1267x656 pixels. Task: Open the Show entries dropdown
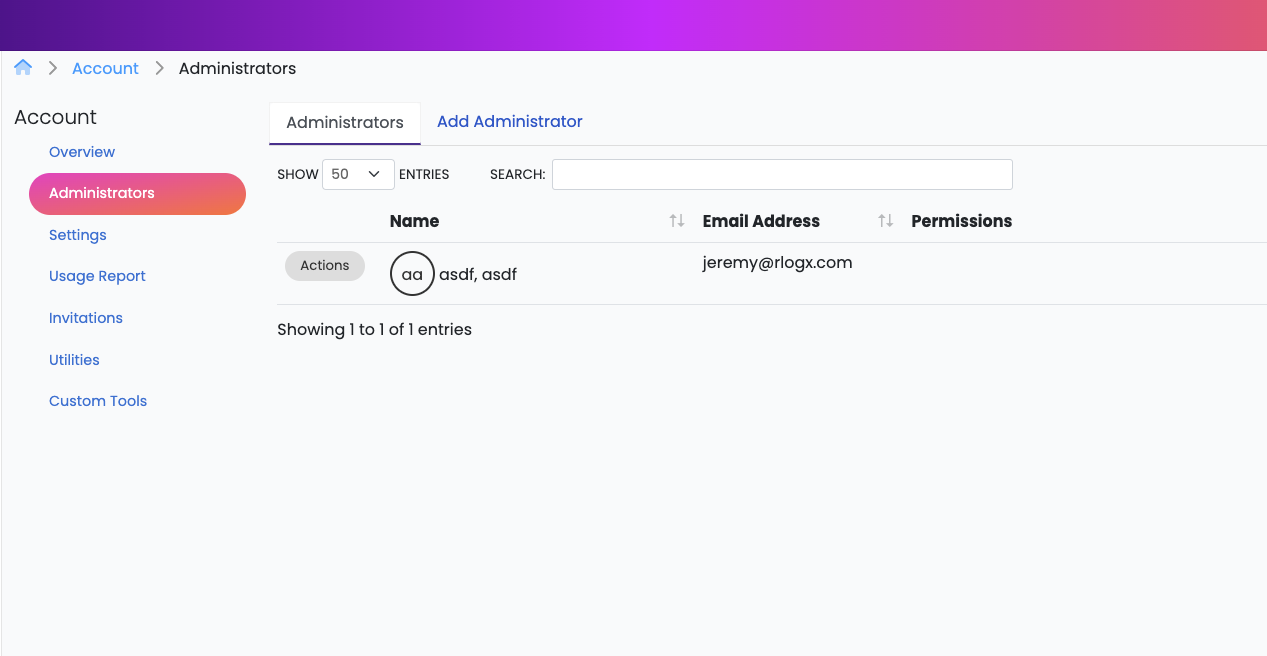click(x=358, y=174)
